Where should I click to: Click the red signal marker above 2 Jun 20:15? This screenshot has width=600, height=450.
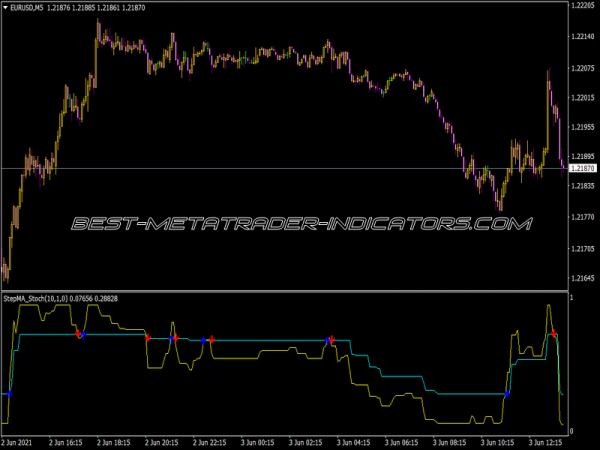(x=148, y=340)
